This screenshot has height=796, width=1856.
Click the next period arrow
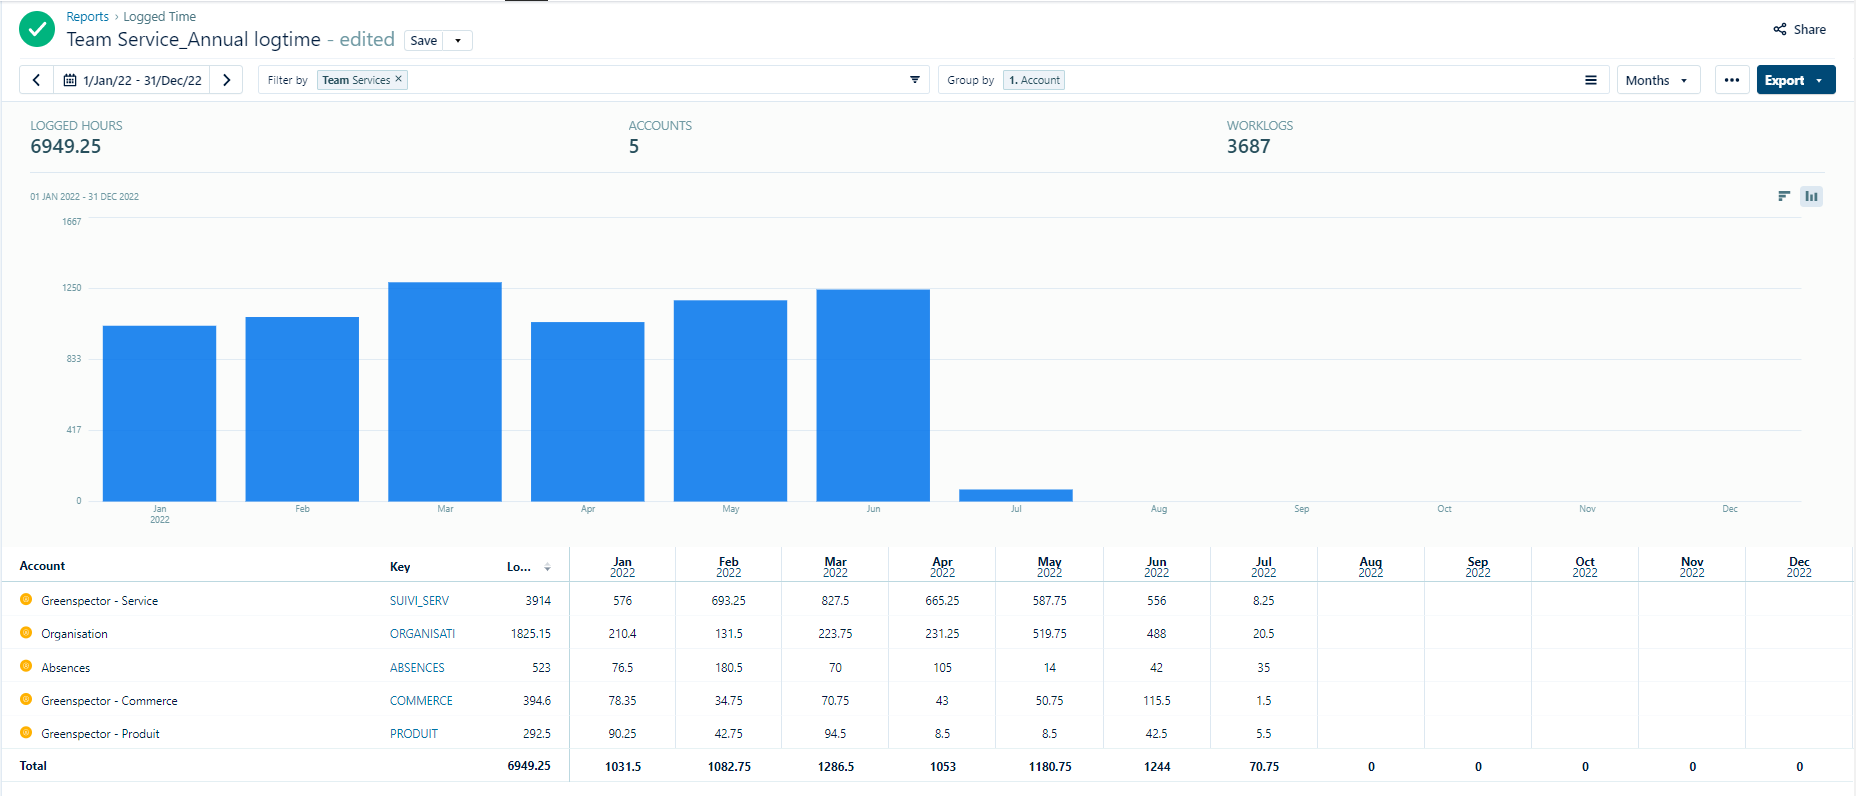227,80
